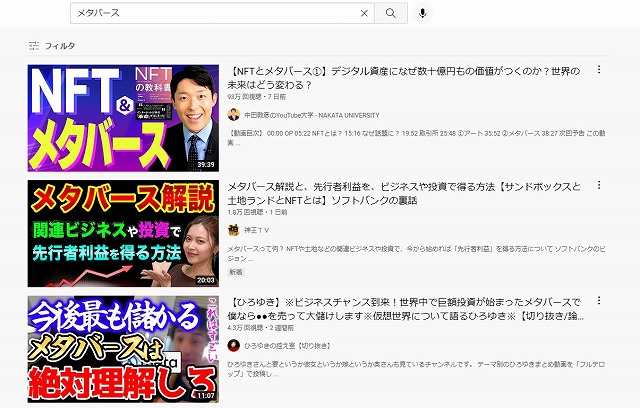
Task: Click the 20:03 duration badge on second thumbnail
Action: (x=206, y=280)
